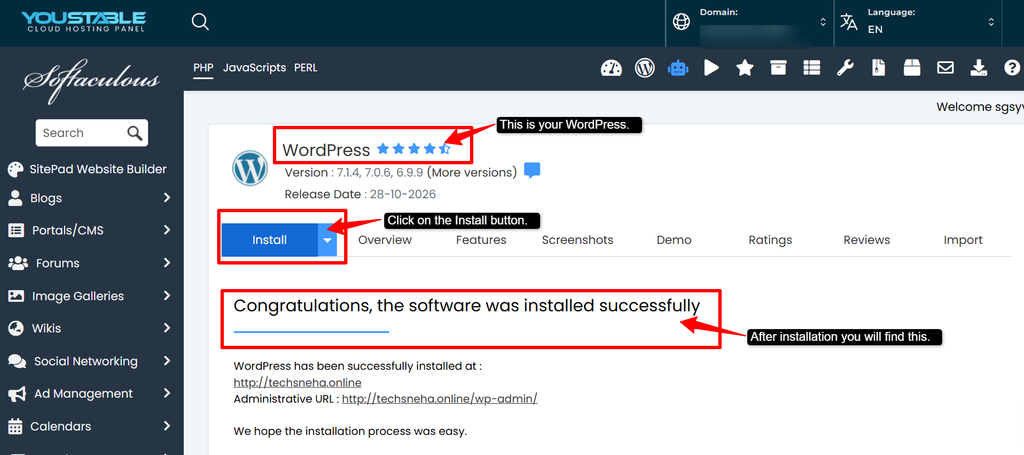The width and height of the screenshot is (1024, 455).
Task: Click the Social Networking sidebar label
Action: pyautogui.click(x=86, y=361)
